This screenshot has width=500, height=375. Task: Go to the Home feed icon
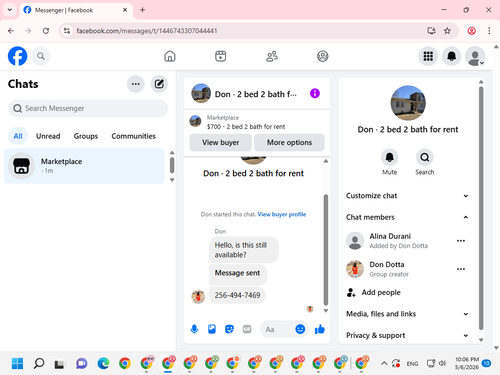coord(170,56)
